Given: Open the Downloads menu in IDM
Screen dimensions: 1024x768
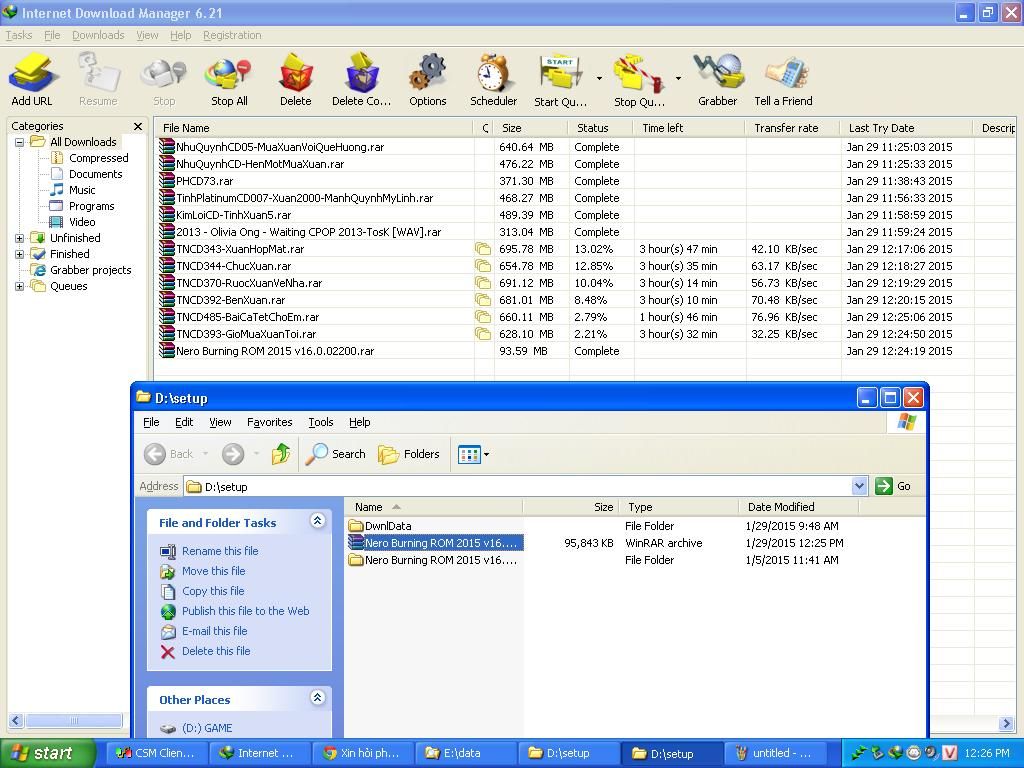Looking at the screenshot, I should tap(98, 35).
